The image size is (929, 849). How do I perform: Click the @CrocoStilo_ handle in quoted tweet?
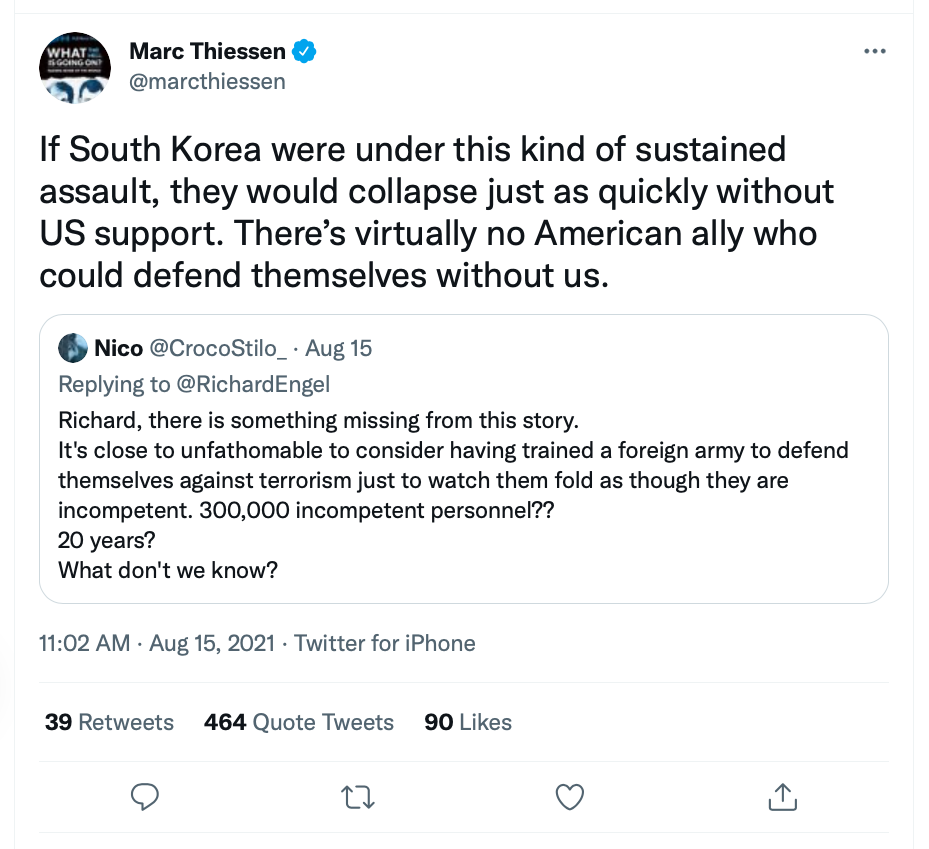coord(218,348)
